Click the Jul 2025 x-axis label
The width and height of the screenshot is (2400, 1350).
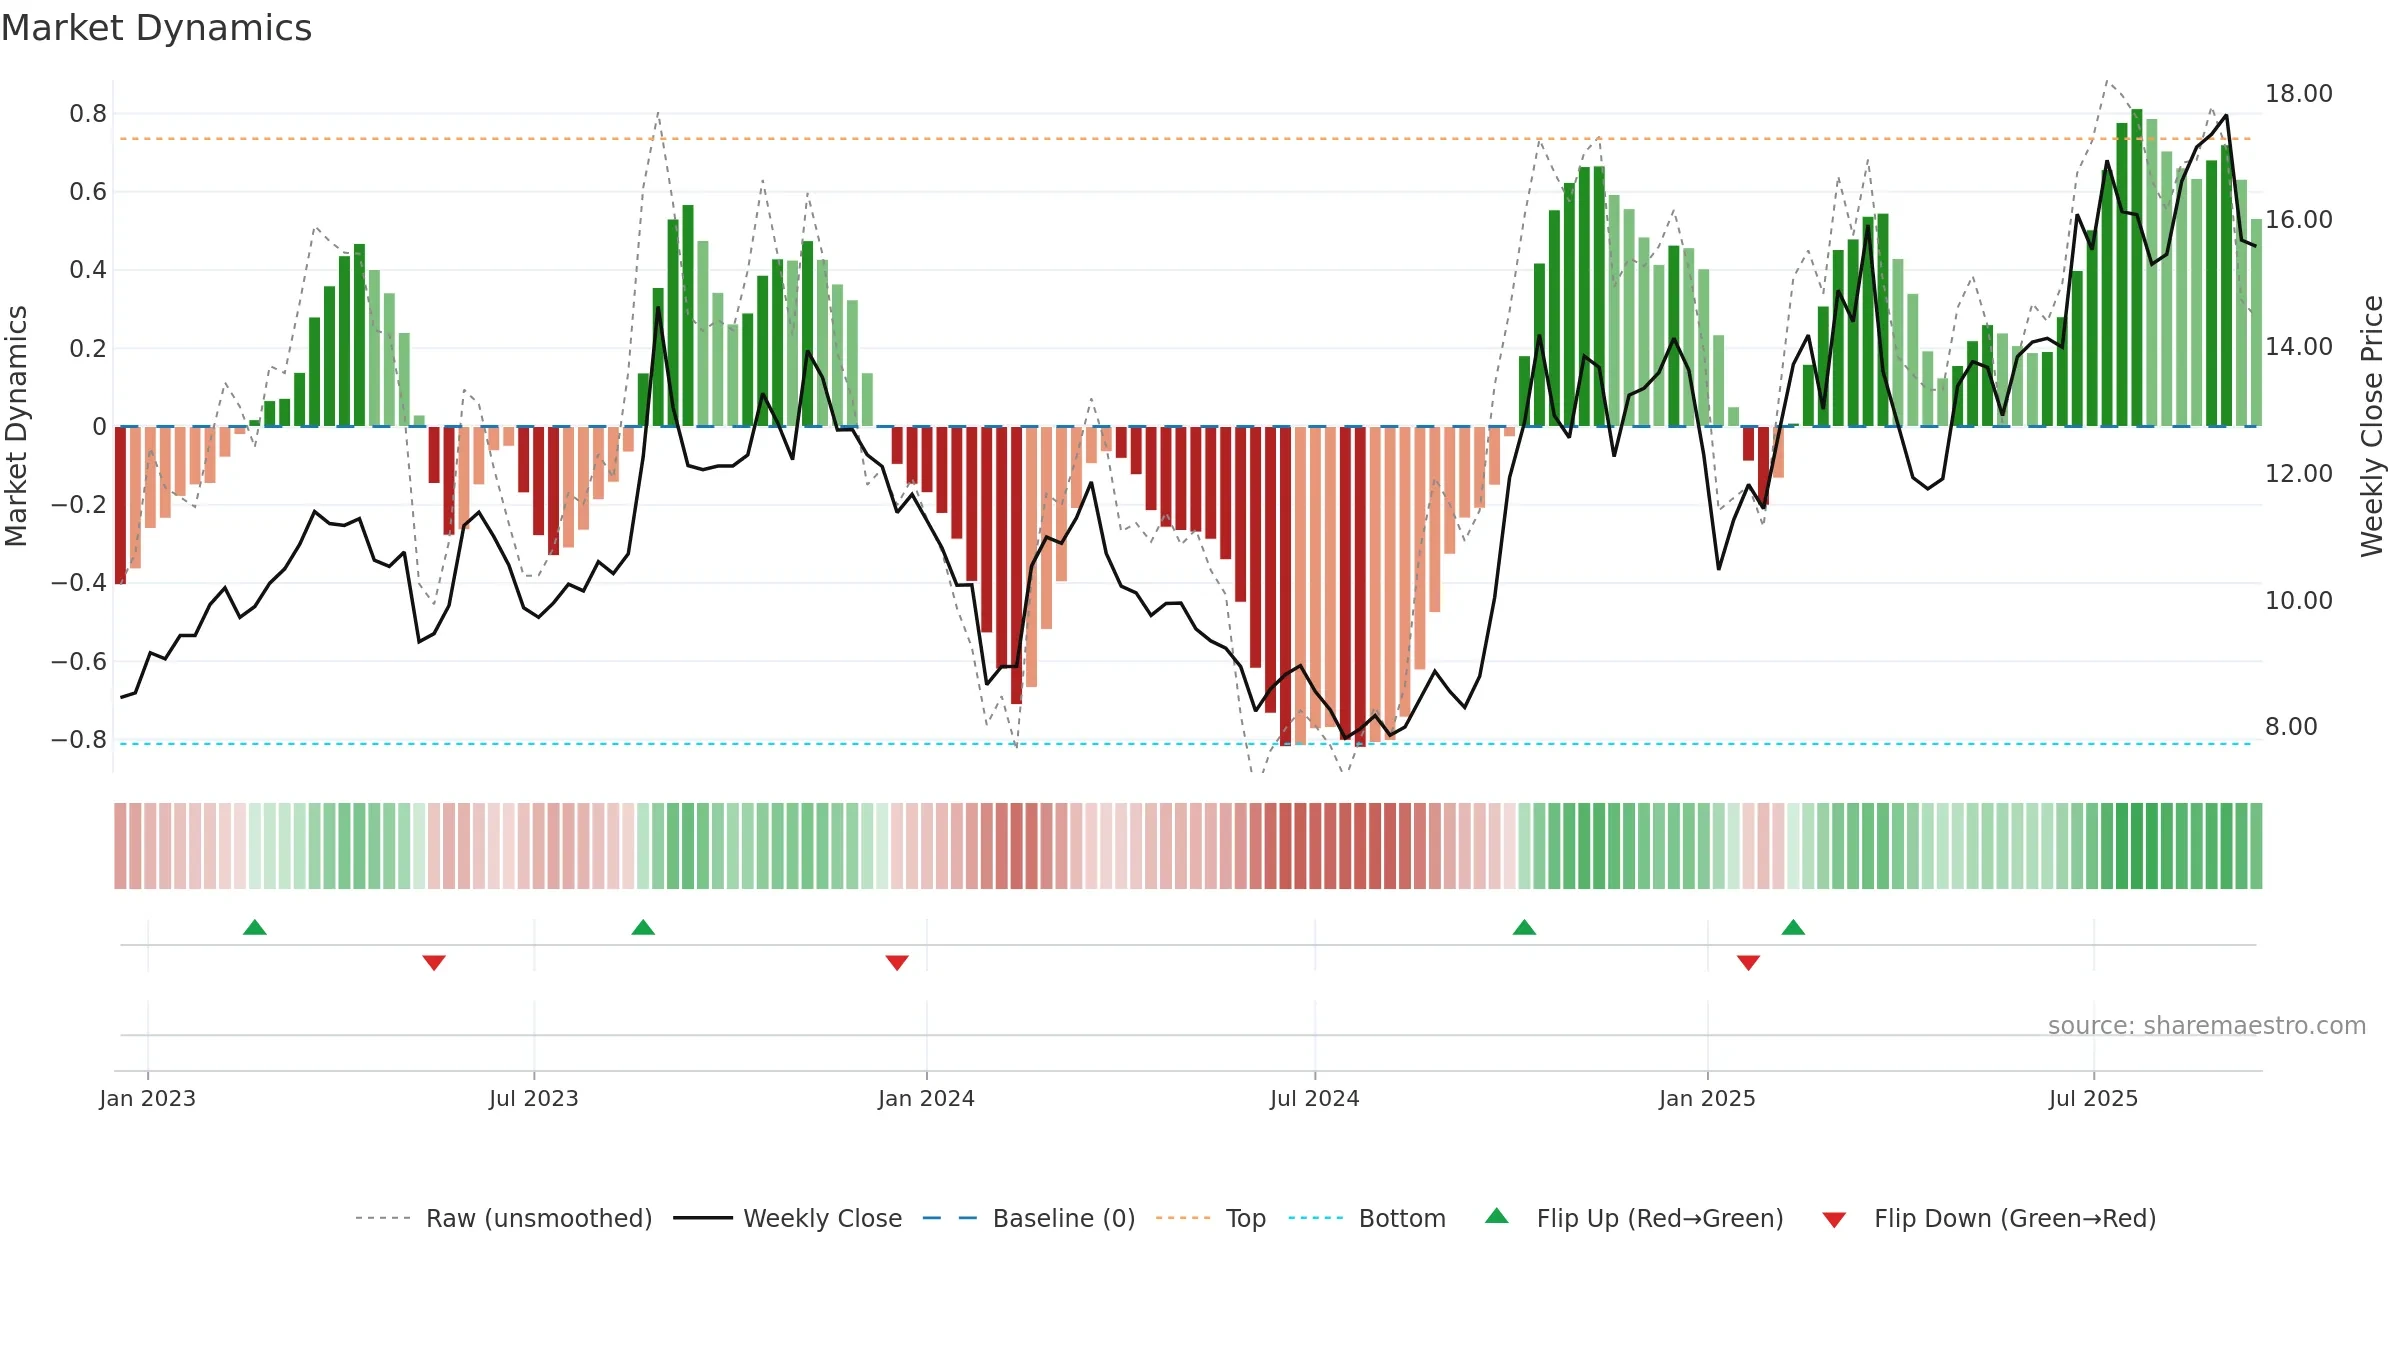click(x=2094, y=1098)
